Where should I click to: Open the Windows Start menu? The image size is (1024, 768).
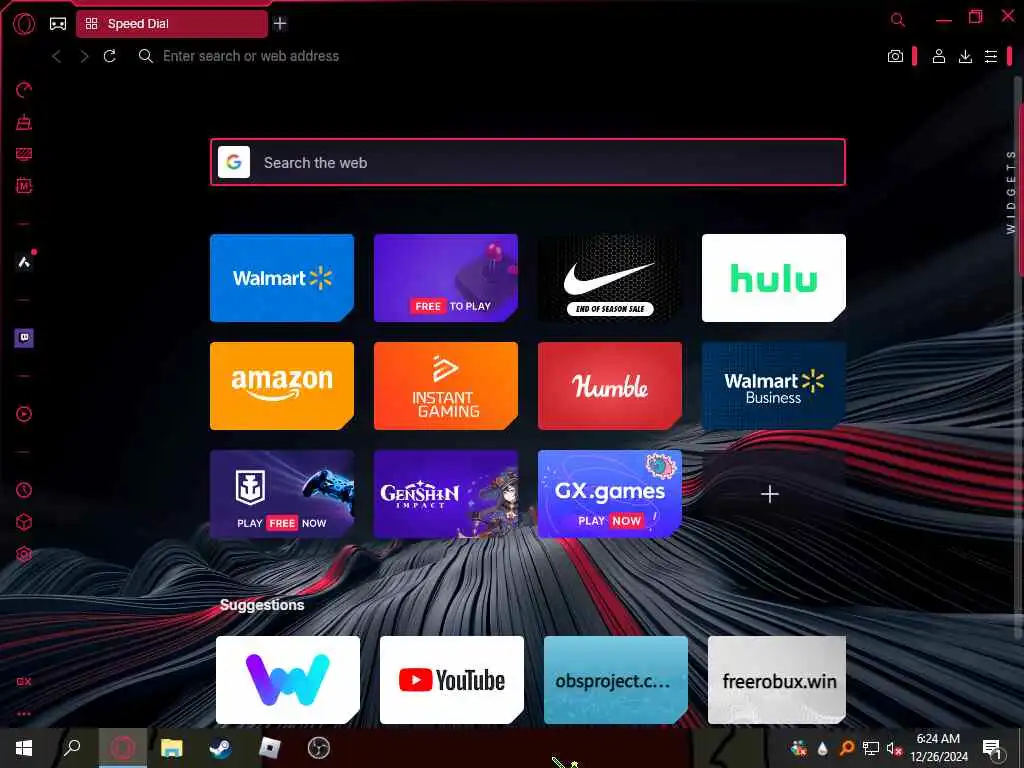(24, 748)
